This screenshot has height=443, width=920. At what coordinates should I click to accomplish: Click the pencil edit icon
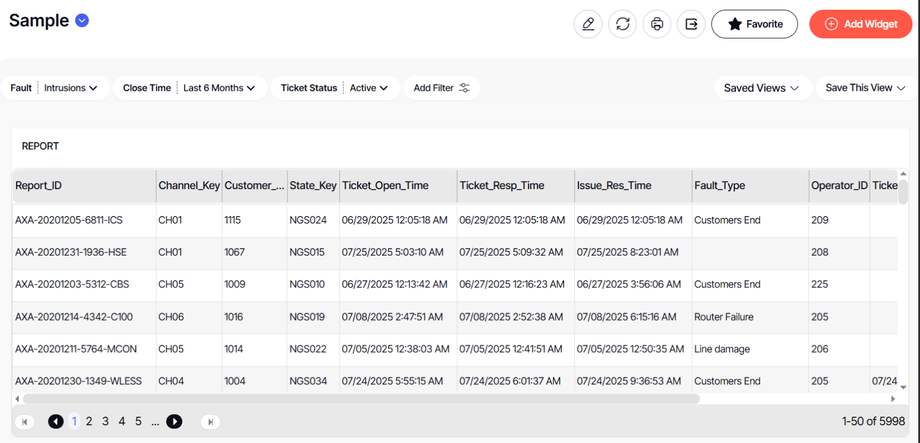[x=588, y=24]
